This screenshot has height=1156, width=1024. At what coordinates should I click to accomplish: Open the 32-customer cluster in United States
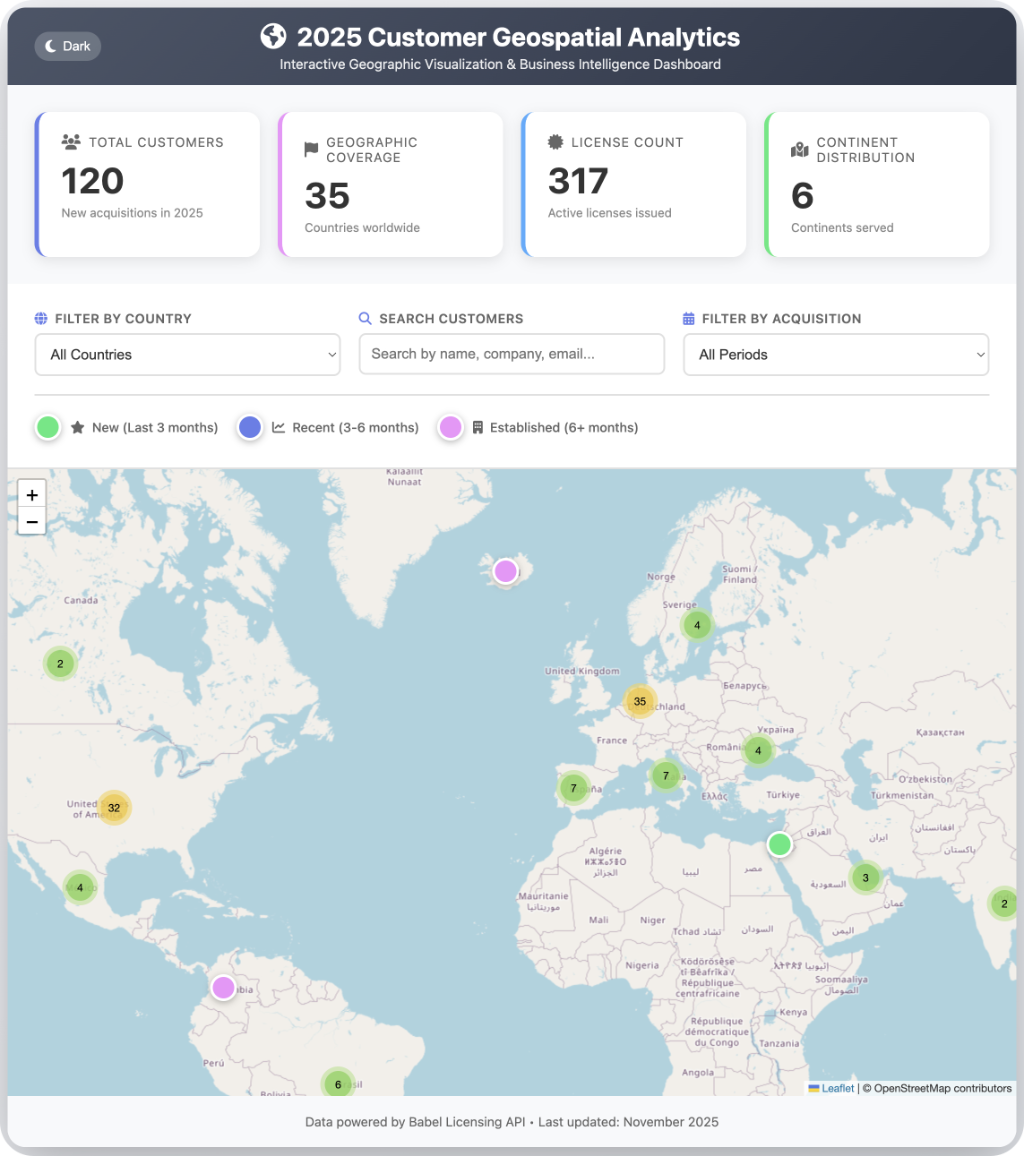[114, 807]
